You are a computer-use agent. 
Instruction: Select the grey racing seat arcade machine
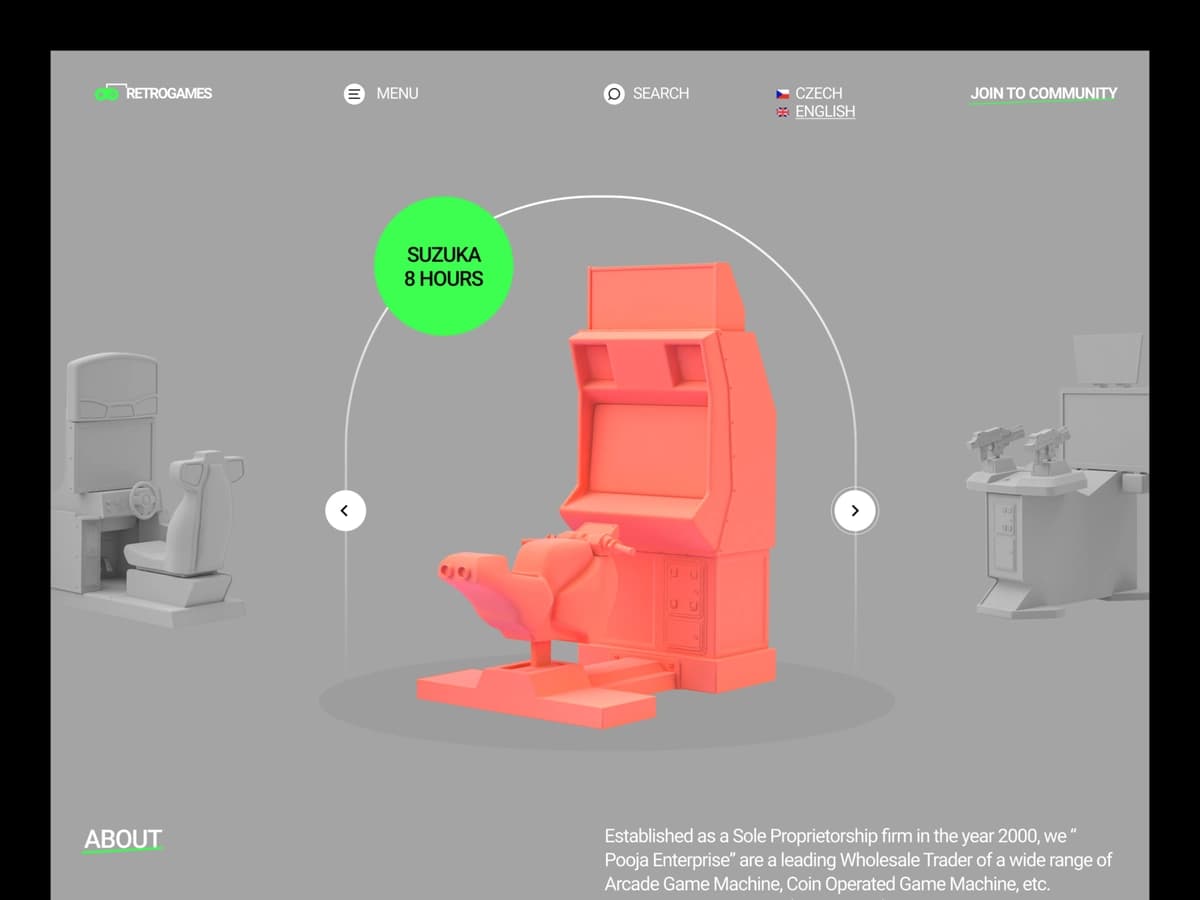click(148, 489)
